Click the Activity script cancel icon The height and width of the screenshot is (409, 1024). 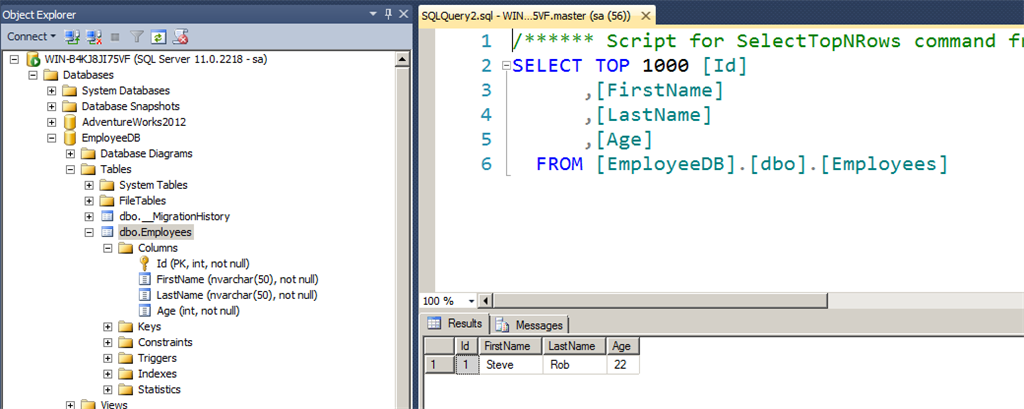pyautogui.click(x=181, y=37)
